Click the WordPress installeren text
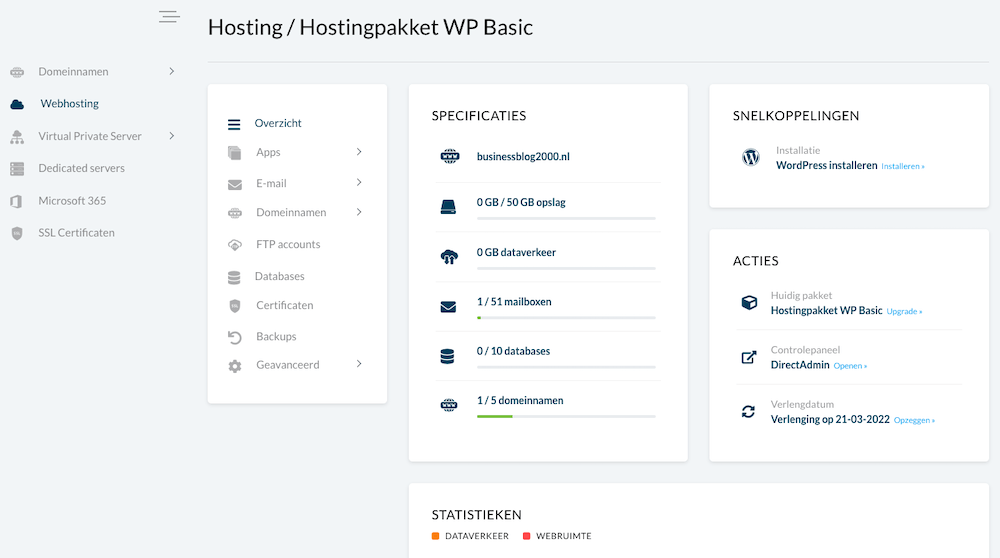1000x558 pixels. click(827, 165)
